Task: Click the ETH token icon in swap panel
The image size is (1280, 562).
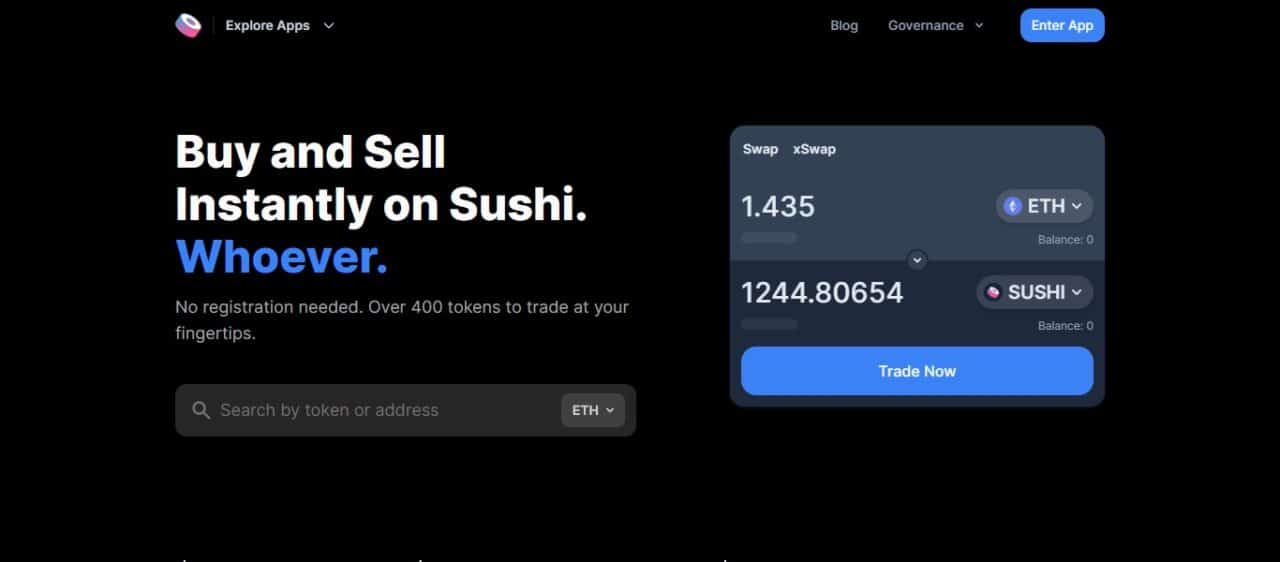Action: point(1013,206)
